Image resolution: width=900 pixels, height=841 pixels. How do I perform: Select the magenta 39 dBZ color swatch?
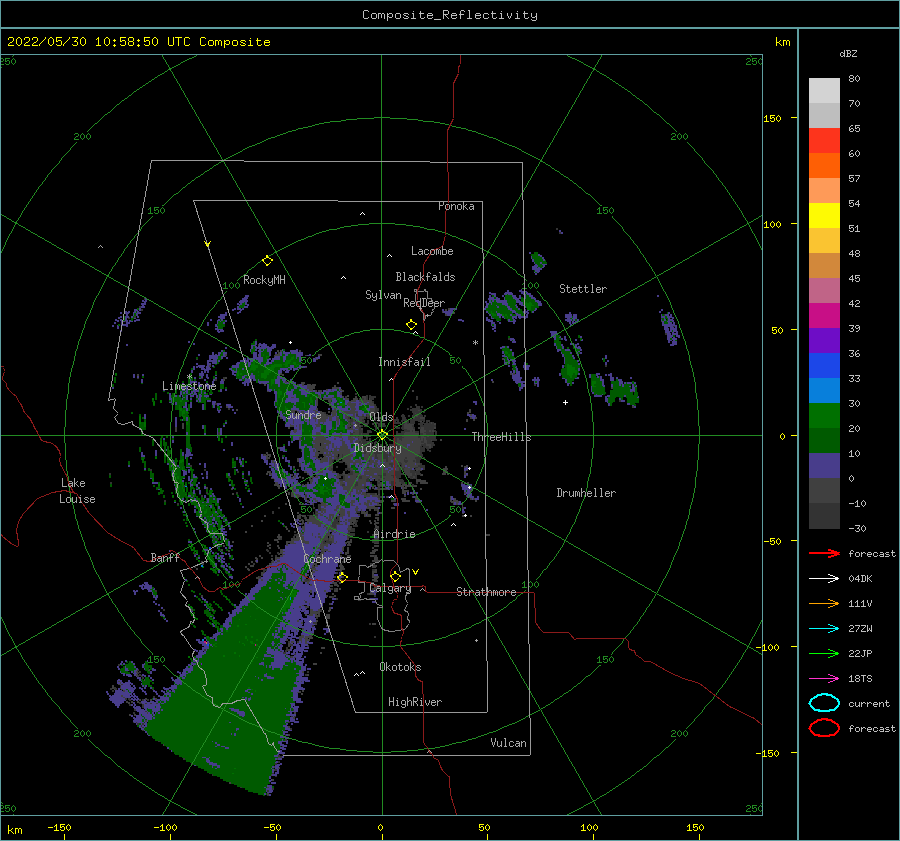(824, 316)
